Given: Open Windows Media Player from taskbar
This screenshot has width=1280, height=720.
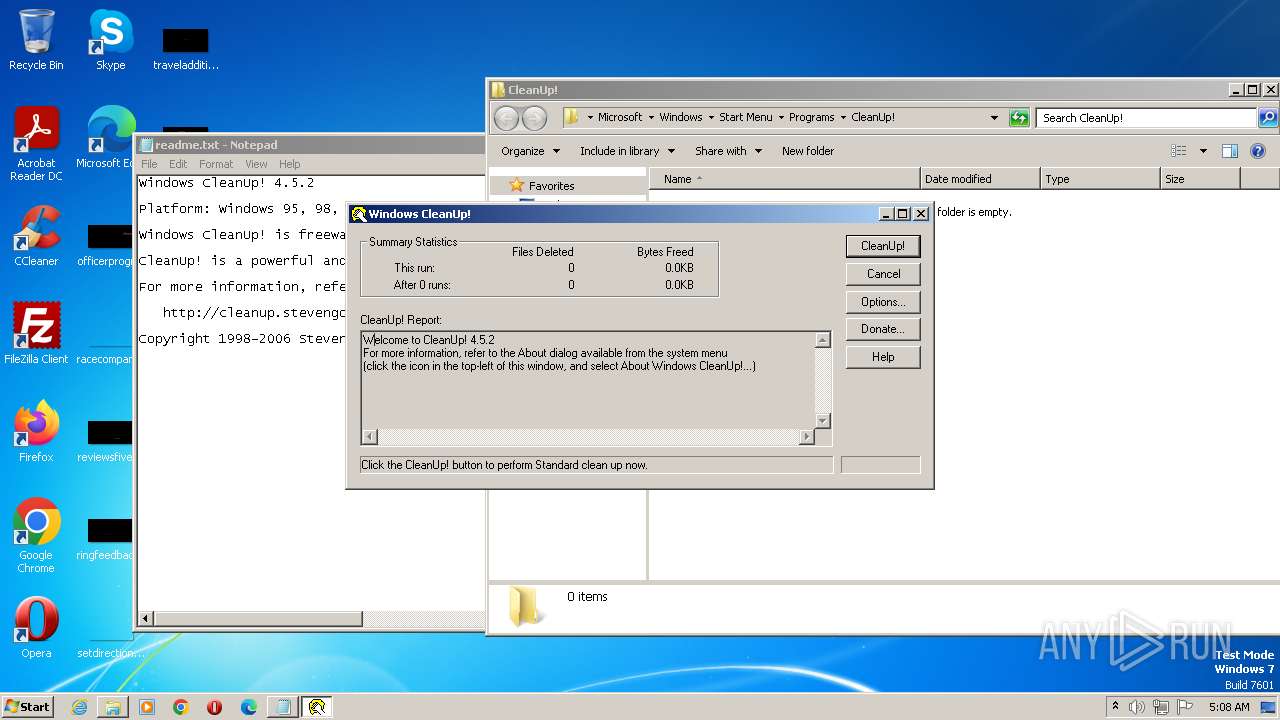Looking at the screenshot, I should [x=147, y=707].
